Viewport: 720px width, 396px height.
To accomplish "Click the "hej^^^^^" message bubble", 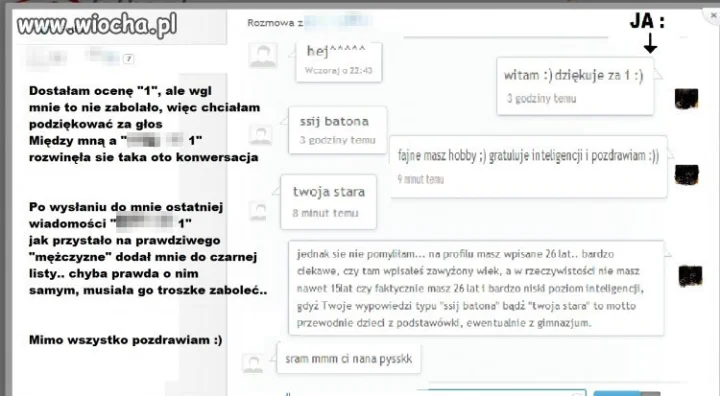I will pos(339,62).
